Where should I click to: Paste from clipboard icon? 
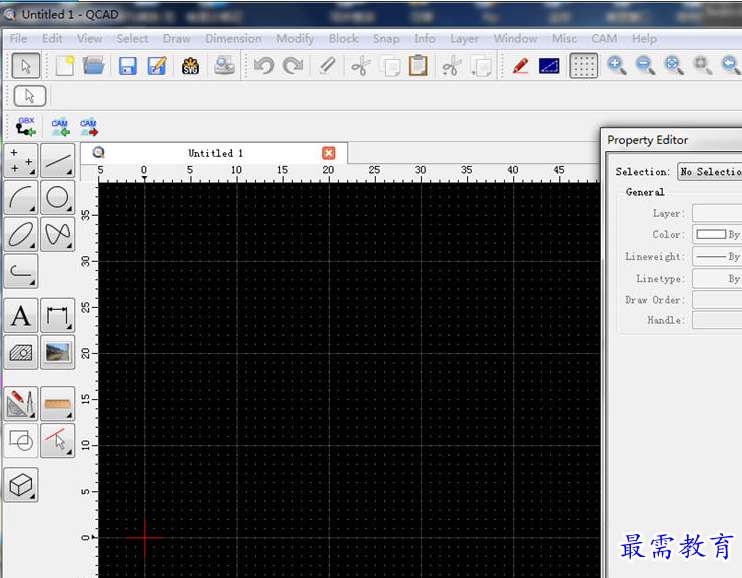pos(418,65)
